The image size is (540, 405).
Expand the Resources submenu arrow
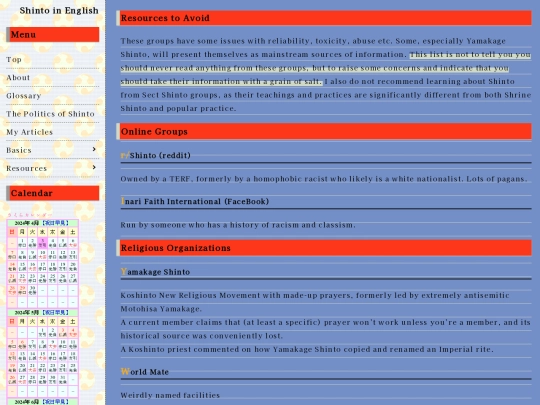pos(94,167)
